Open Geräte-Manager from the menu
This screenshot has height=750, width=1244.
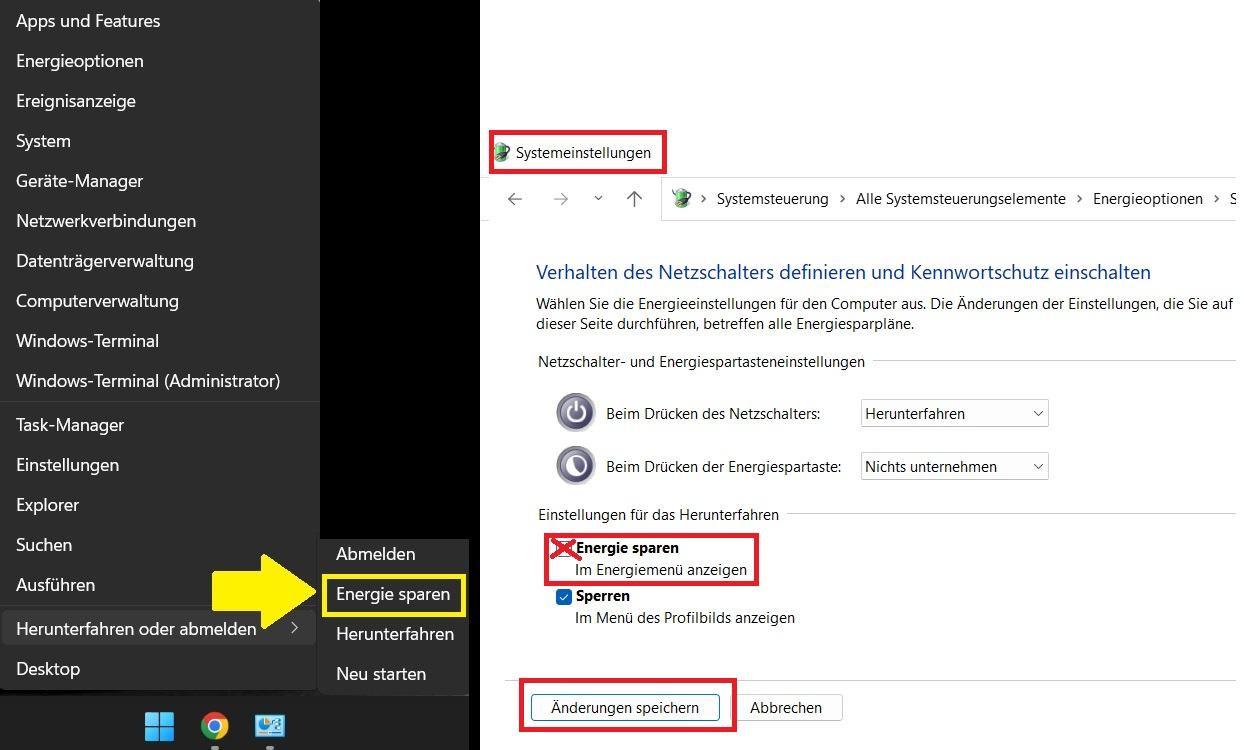coord(160,181)
